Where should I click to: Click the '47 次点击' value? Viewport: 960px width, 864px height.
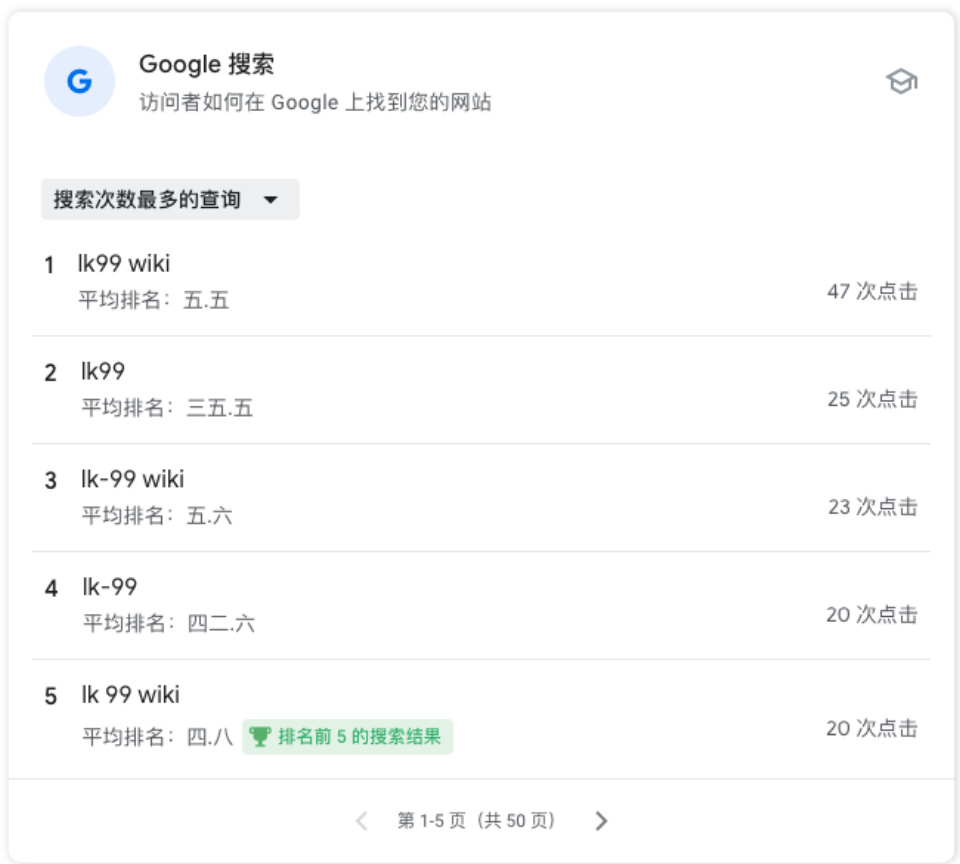[872, 291]
